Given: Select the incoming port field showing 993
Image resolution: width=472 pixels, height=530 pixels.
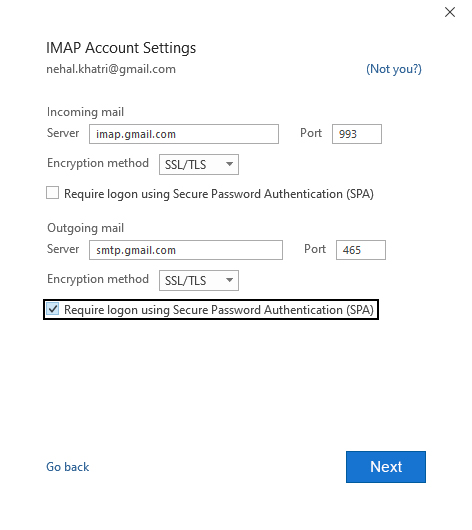Looking at the screenshot, I should click(x=357, y=134).
